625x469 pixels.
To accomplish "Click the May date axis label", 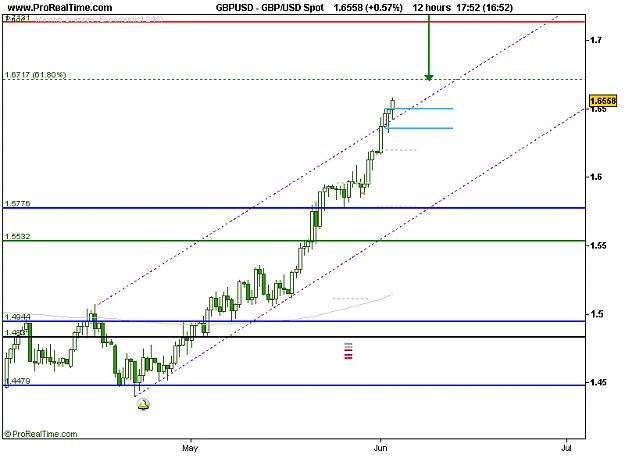I will (x=190, y=448).
